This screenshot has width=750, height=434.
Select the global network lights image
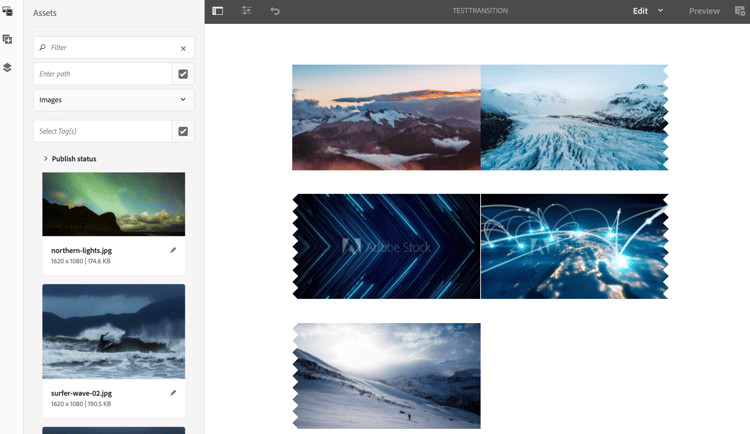click(574, 246)
